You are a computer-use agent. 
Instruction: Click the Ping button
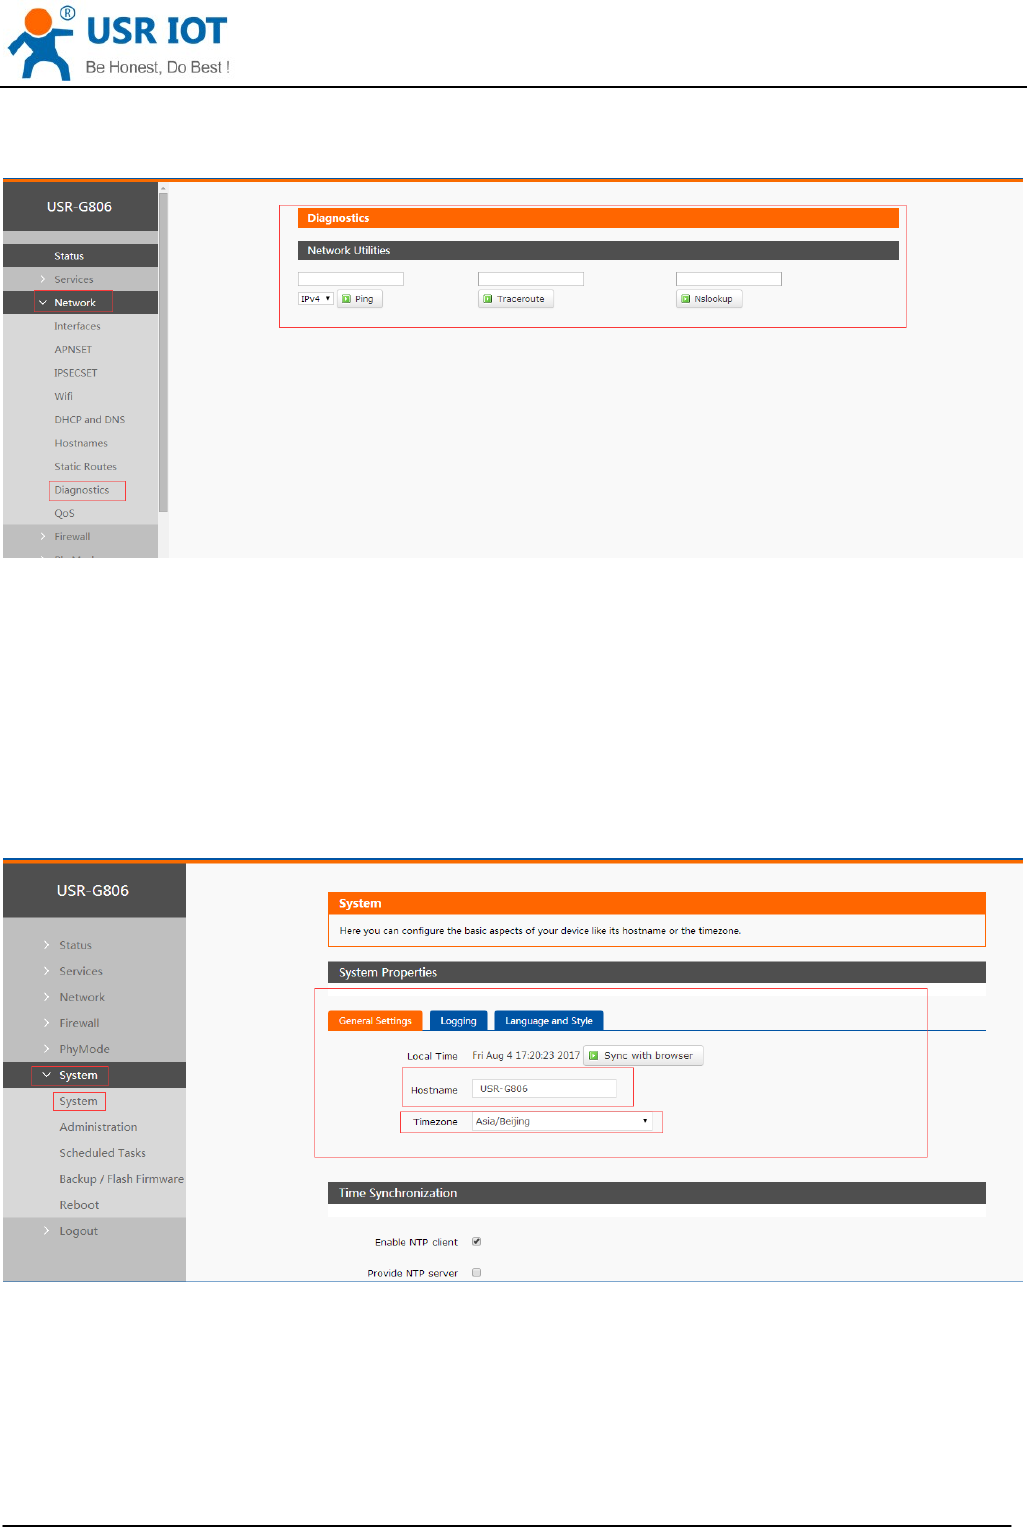(x=360, y=299)
